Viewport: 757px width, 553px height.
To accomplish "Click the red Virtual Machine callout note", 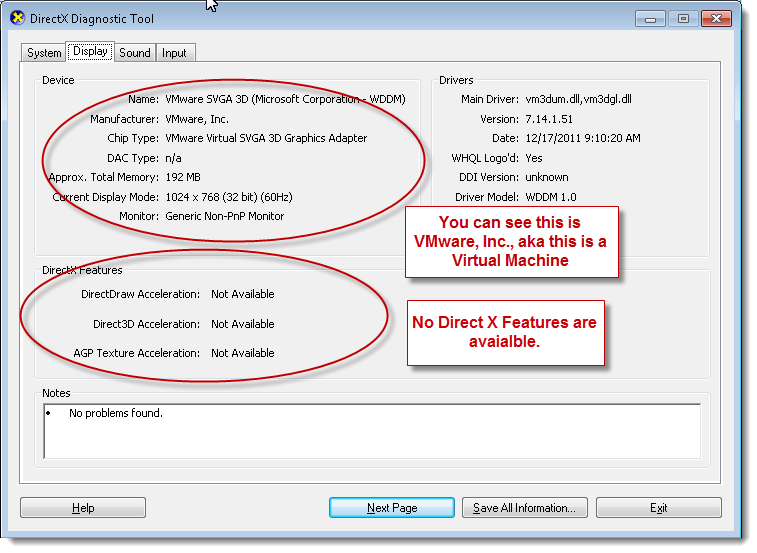I will tap(511, 241).
